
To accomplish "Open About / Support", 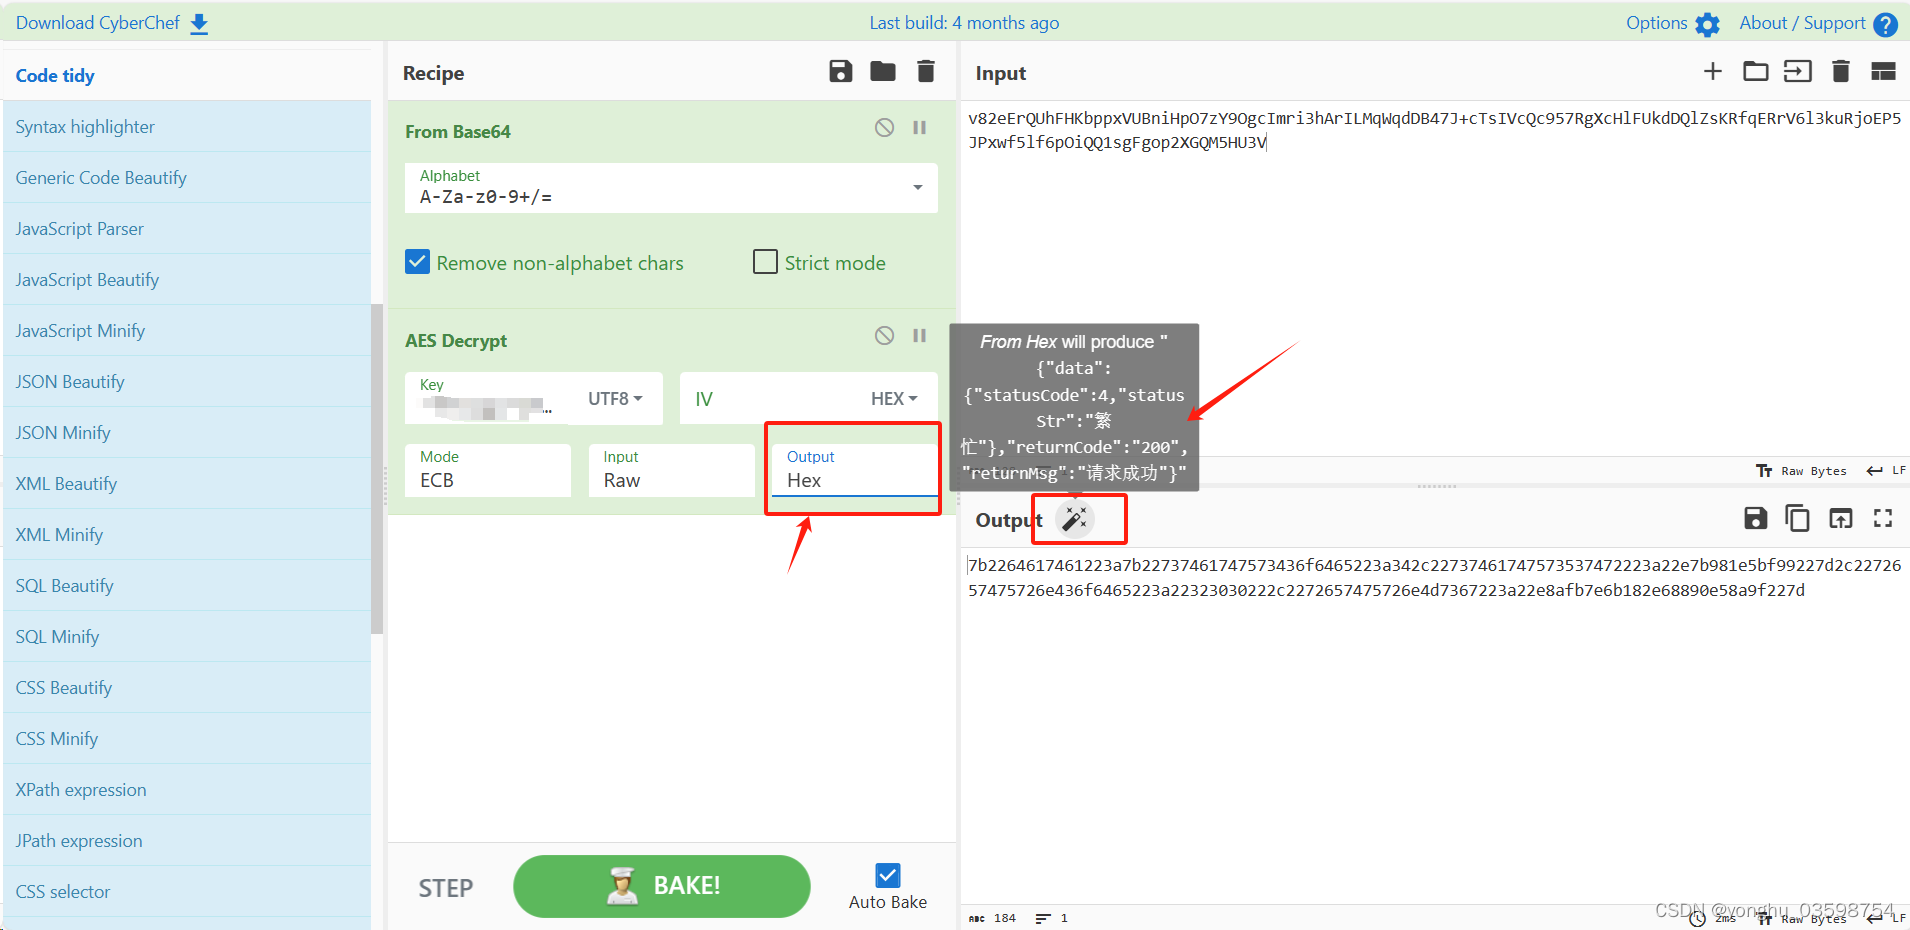I will (x=1806, y=22).
